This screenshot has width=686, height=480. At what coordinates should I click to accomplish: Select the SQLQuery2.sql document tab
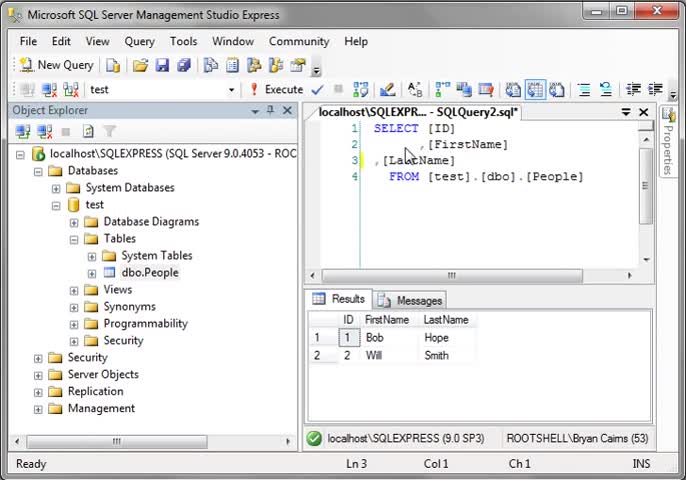click(x=417, y=112)
